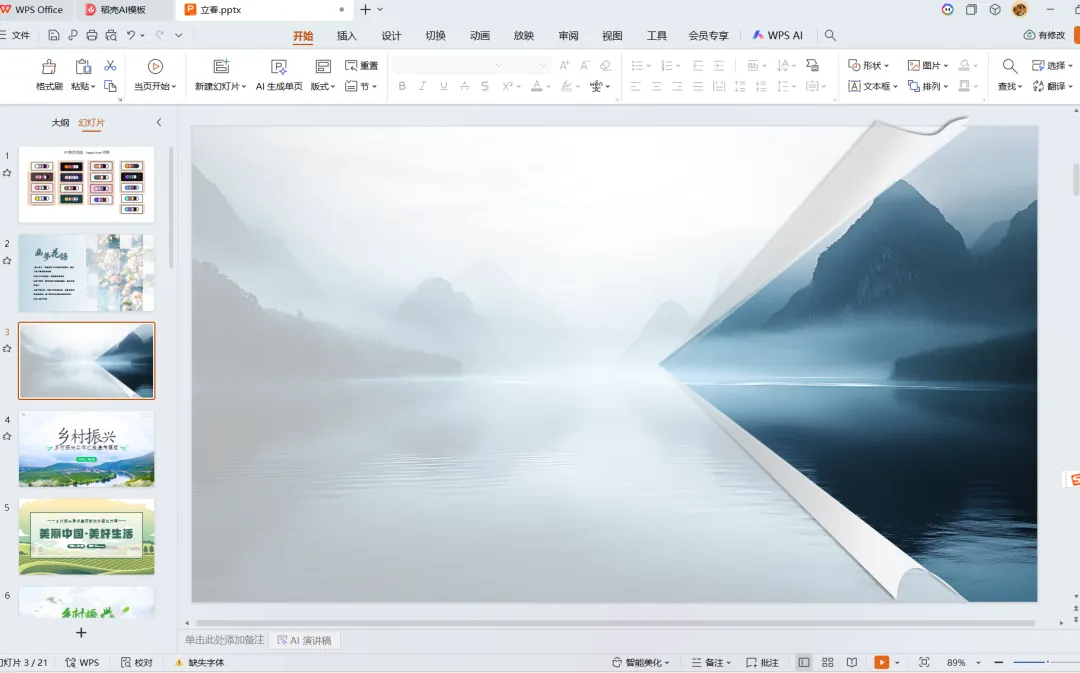
Task: Click the WPS AI button
Action: 778,35
